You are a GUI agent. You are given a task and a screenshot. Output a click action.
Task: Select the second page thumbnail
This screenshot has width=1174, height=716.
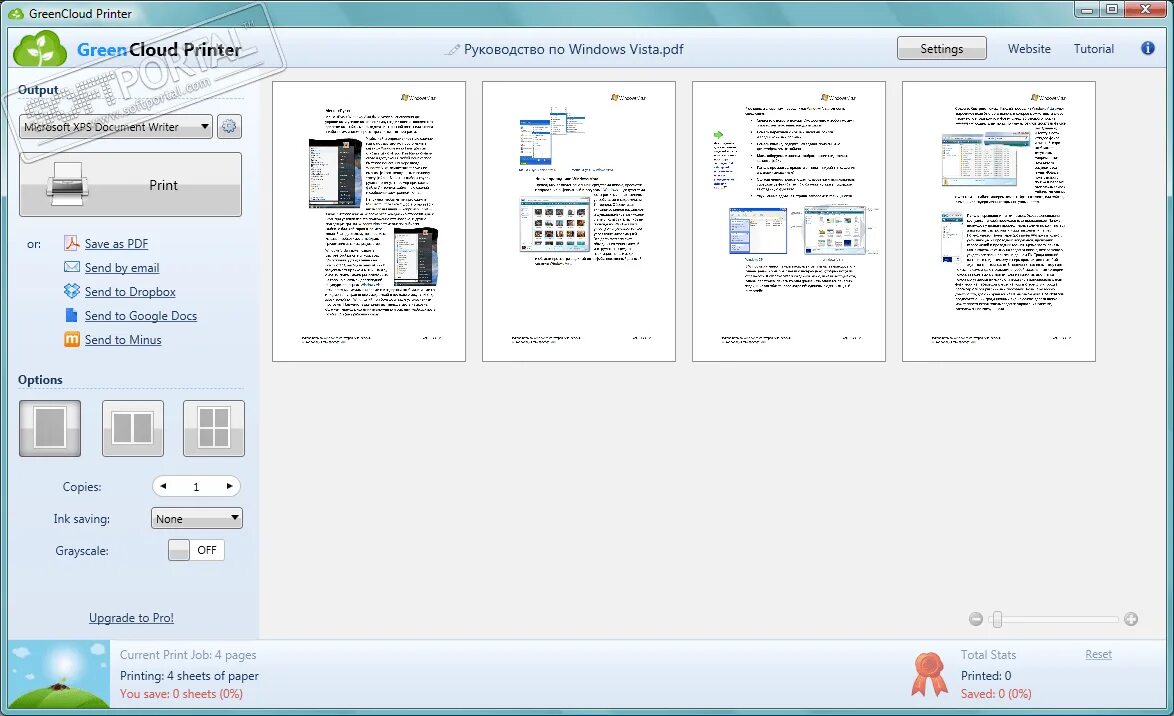[x=579, y=222]
